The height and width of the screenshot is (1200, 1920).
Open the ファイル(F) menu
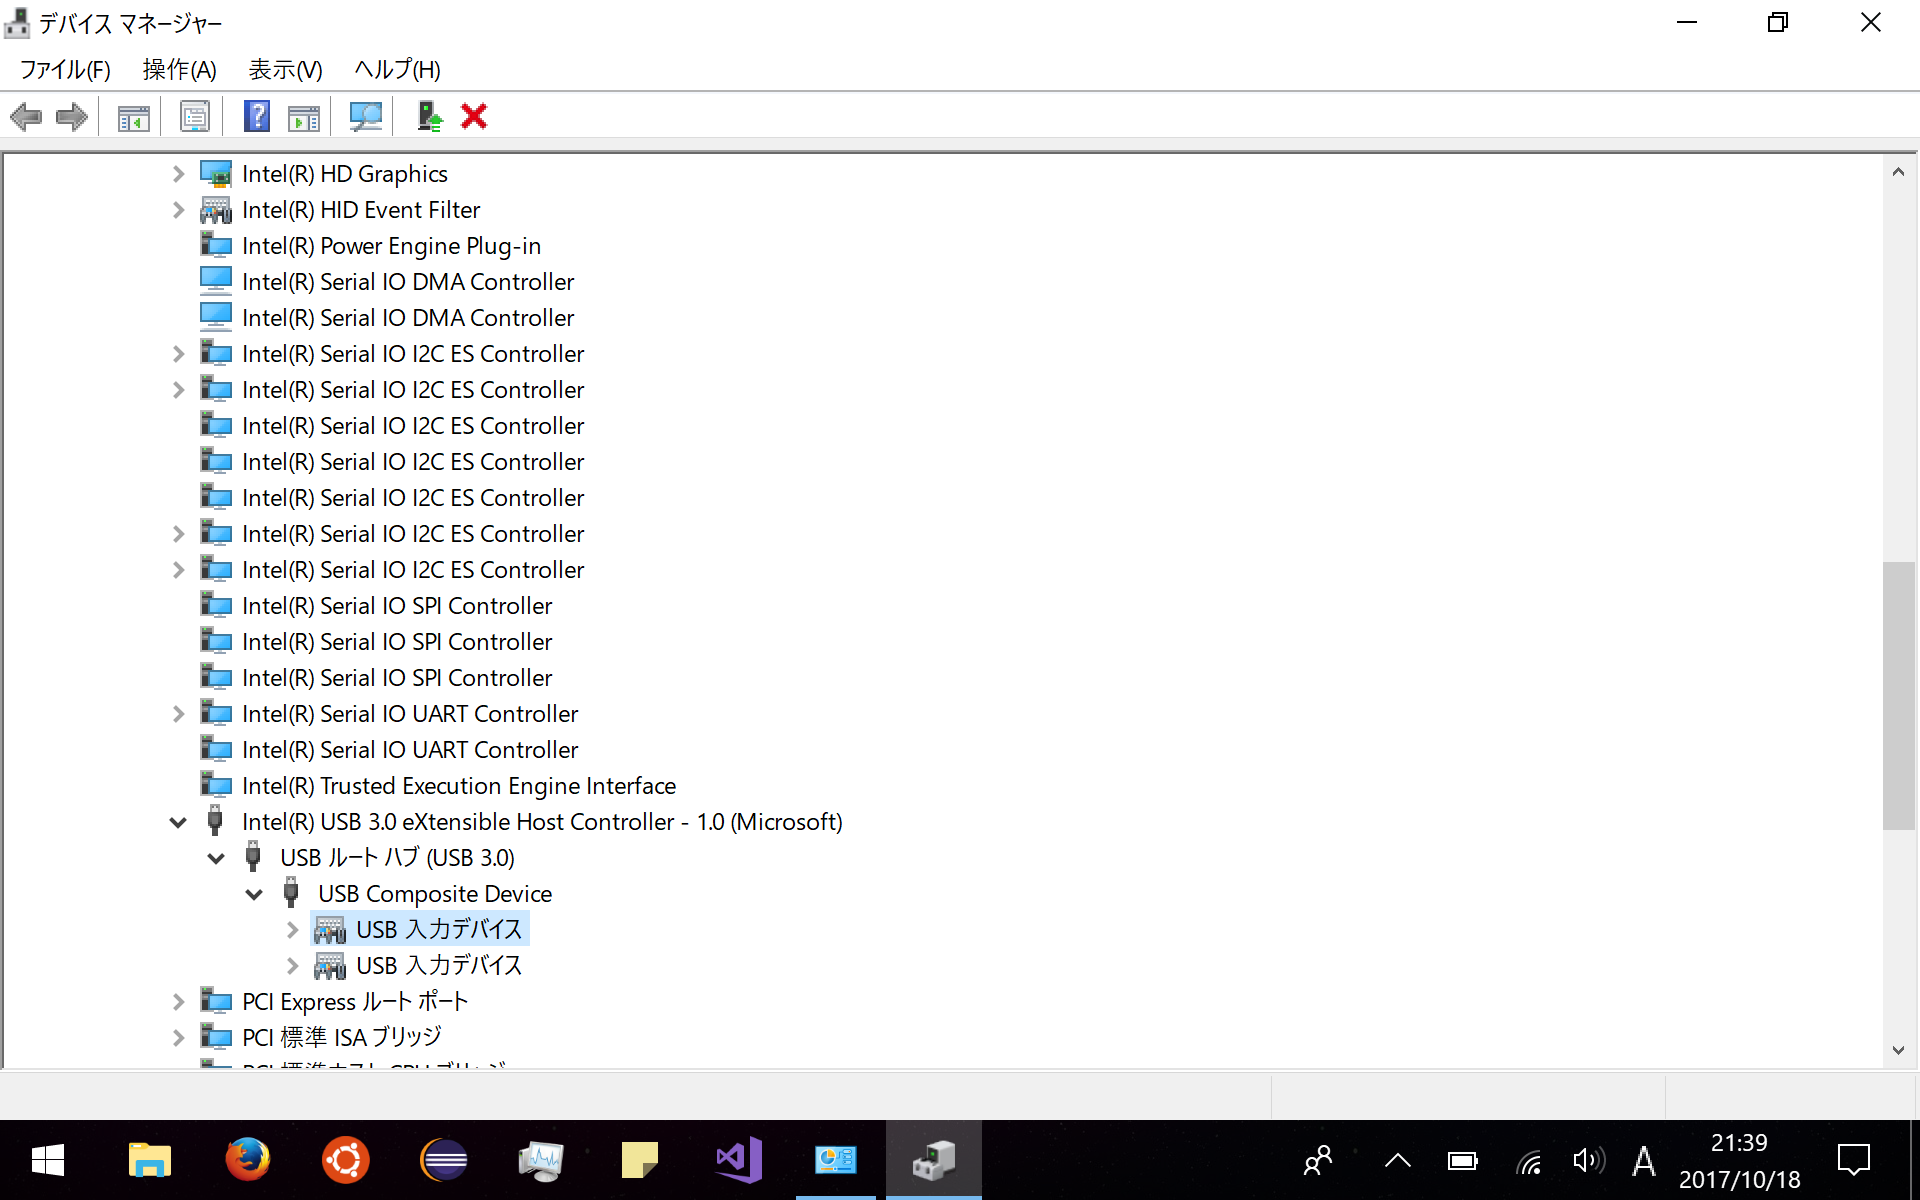(x=65, y=69)
